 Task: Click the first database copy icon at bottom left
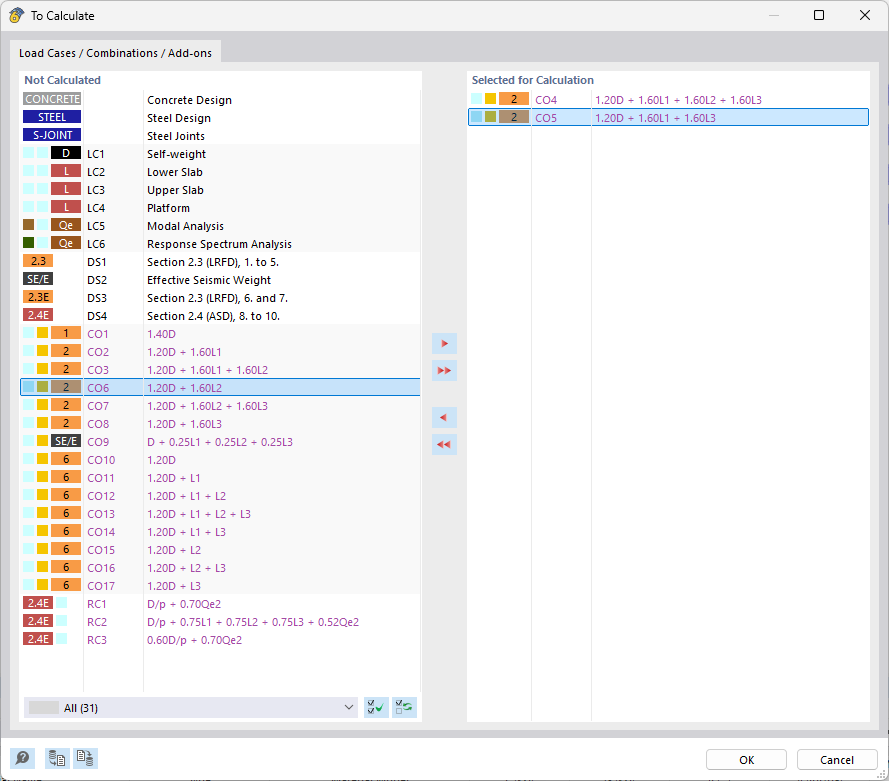57,758
